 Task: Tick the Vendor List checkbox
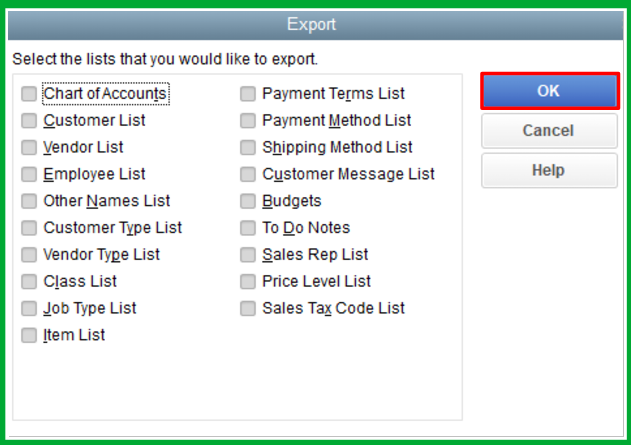pyautogui.click(x=29, y=148)
